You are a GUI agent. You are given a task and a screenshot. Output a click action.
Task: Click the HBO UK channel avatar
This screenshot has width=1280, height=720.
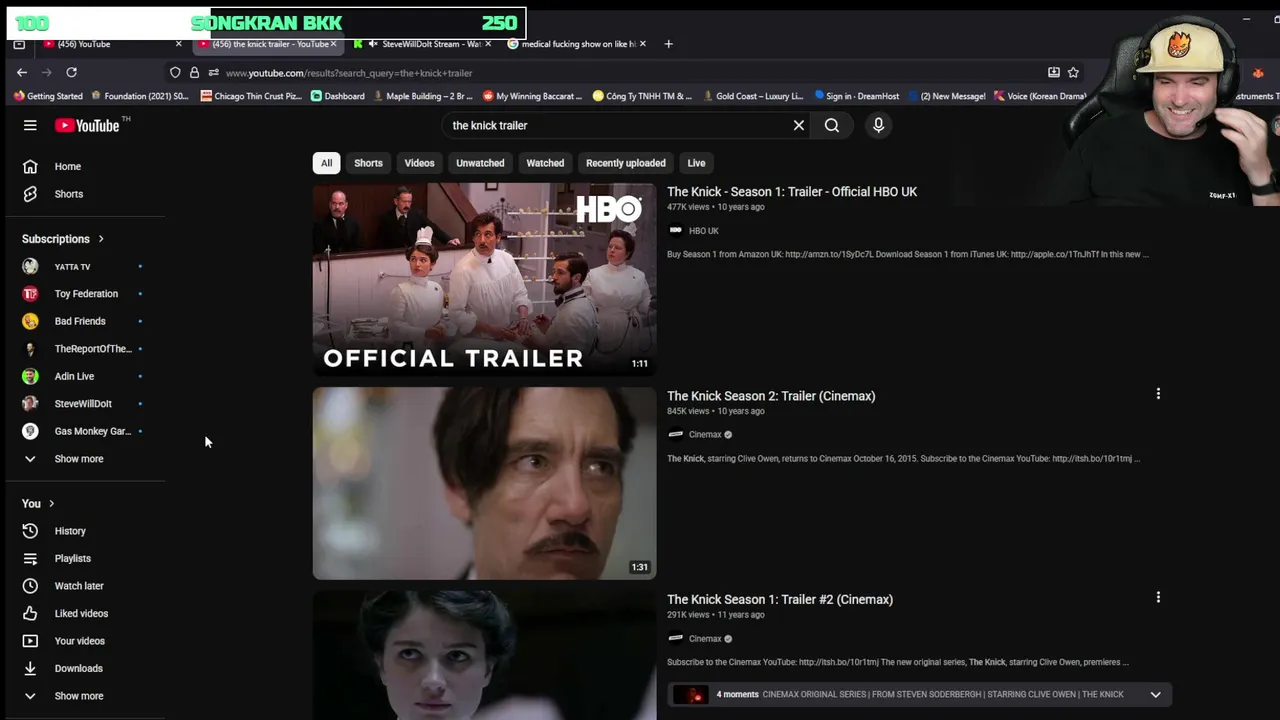(x=676, y=230)
